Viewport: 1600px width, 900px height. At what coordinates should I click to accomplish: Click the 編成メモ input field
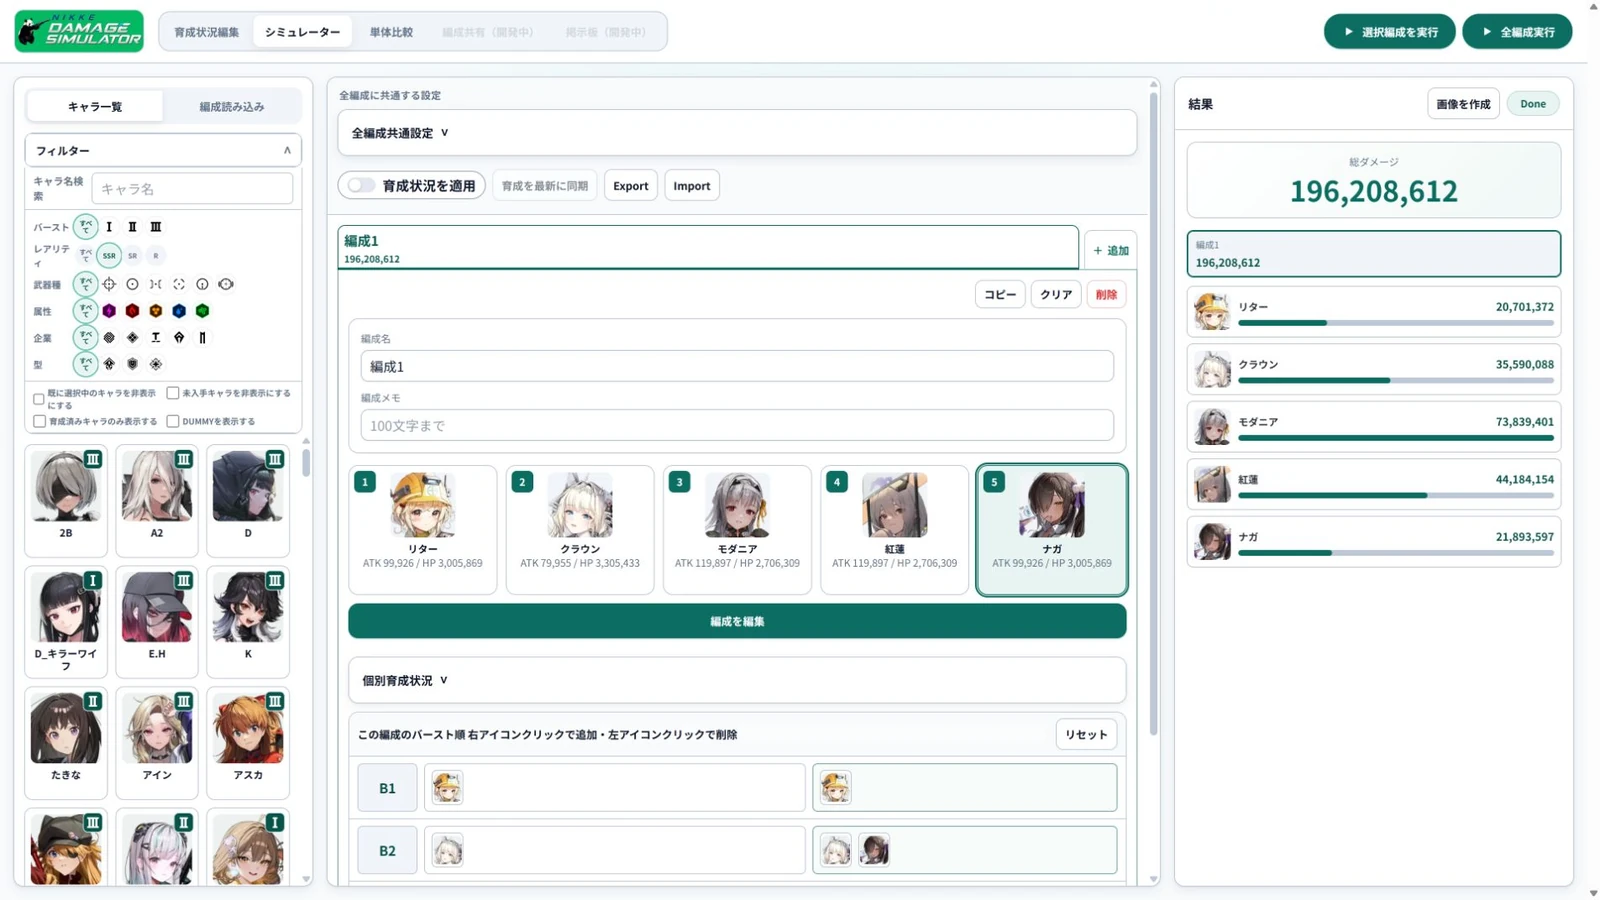(x=737, y=425)
